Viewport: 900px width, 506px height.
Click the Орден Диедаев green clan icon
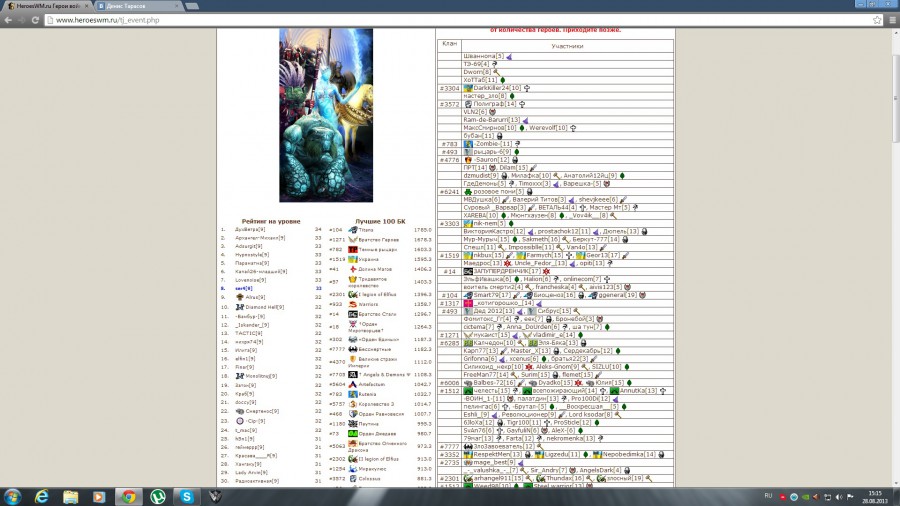[353, 434]
